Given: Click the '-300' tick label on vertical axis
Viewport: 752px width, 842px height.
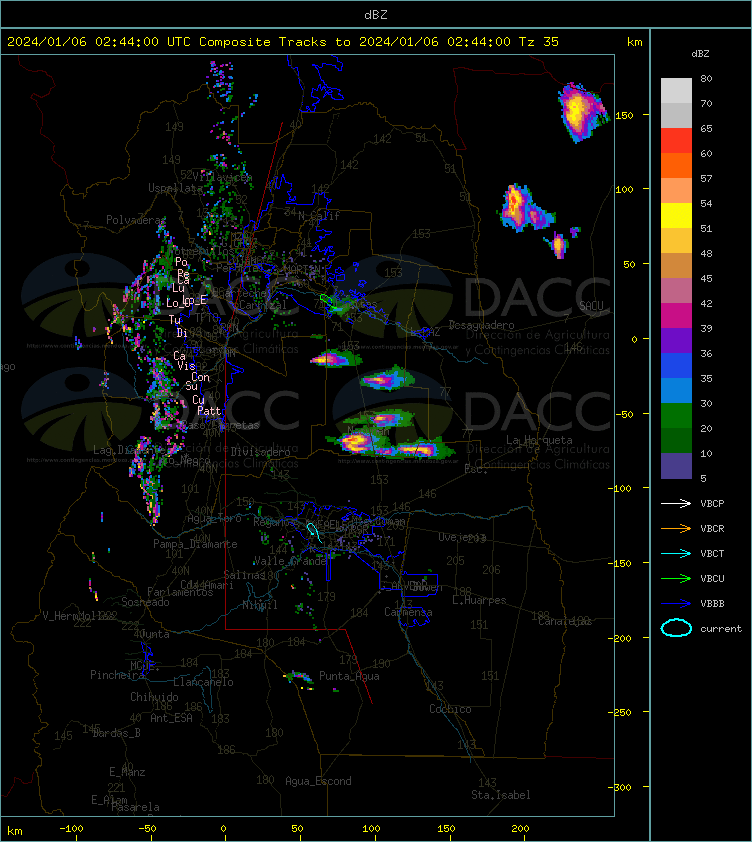Looking at the screenshot, I should click(x=622, y=787).
